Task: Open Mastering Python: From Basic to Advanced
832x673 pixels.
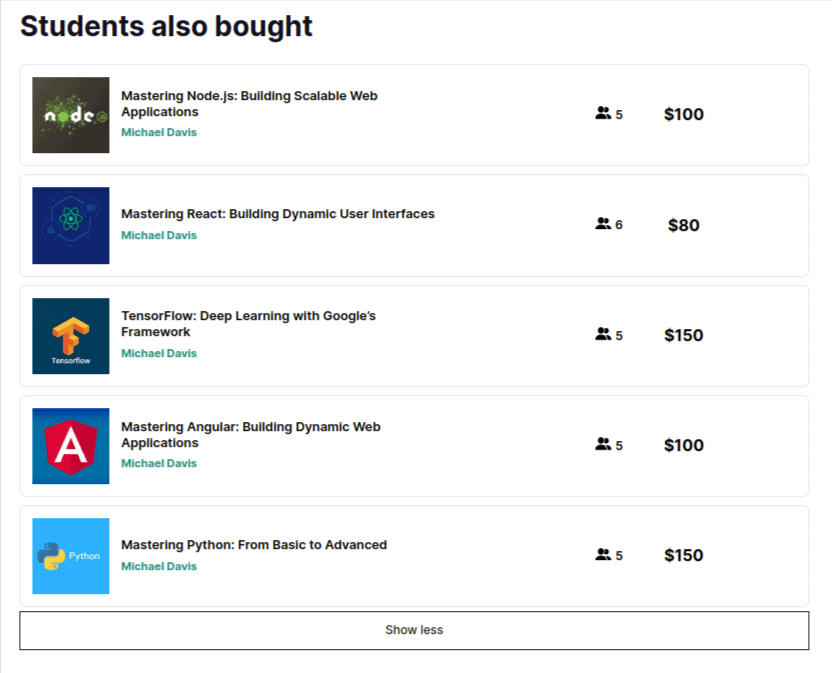Action: [x=253, y=545]
